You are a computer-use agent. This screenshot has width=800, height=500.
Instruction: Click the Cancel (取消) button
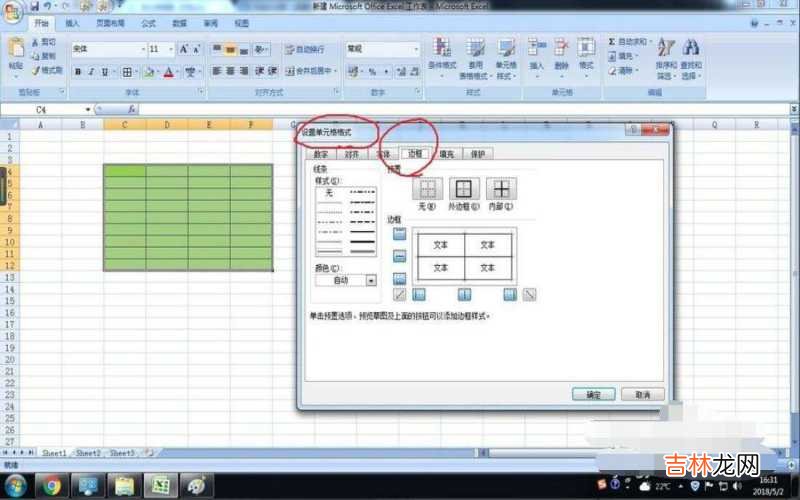click(642, 395)
